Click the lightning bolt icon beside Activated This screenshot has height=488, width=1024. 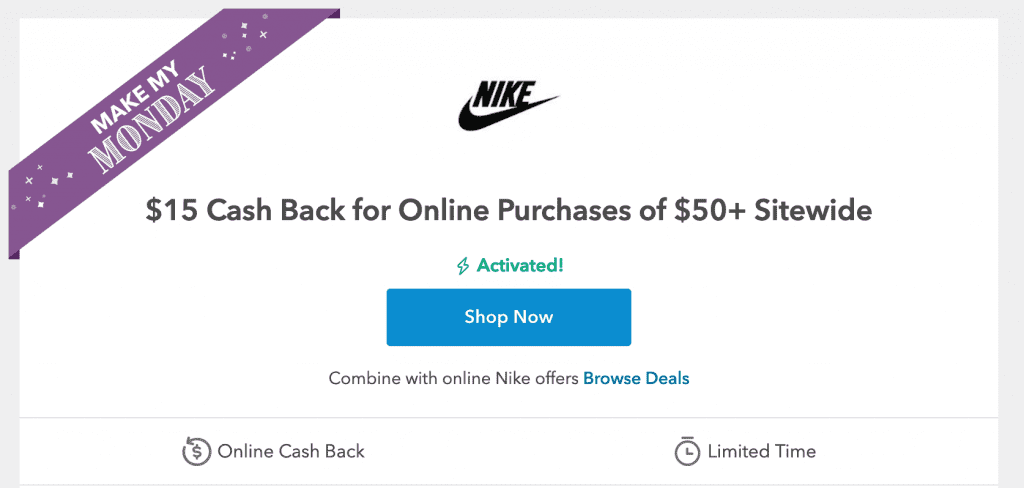(x=462, y=266)
